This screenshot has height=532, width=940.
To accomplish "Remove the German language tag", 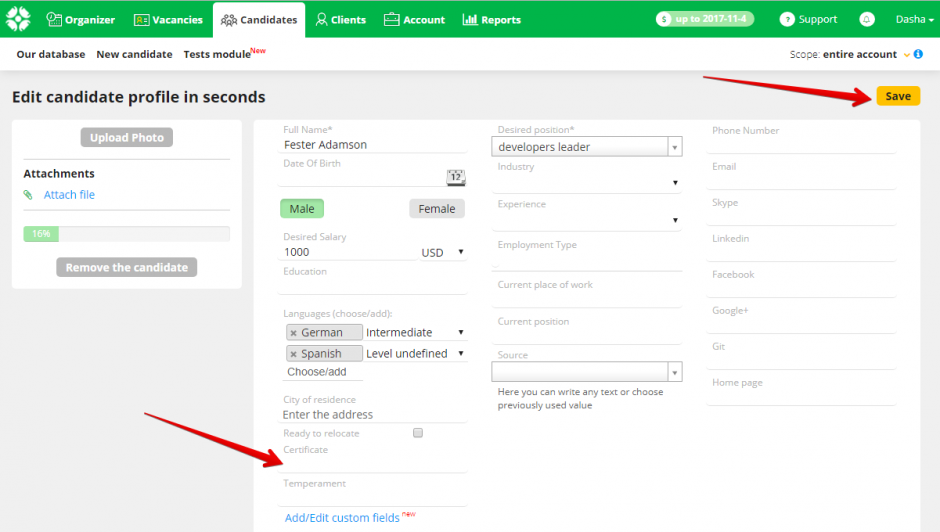I will coord(293,332).
